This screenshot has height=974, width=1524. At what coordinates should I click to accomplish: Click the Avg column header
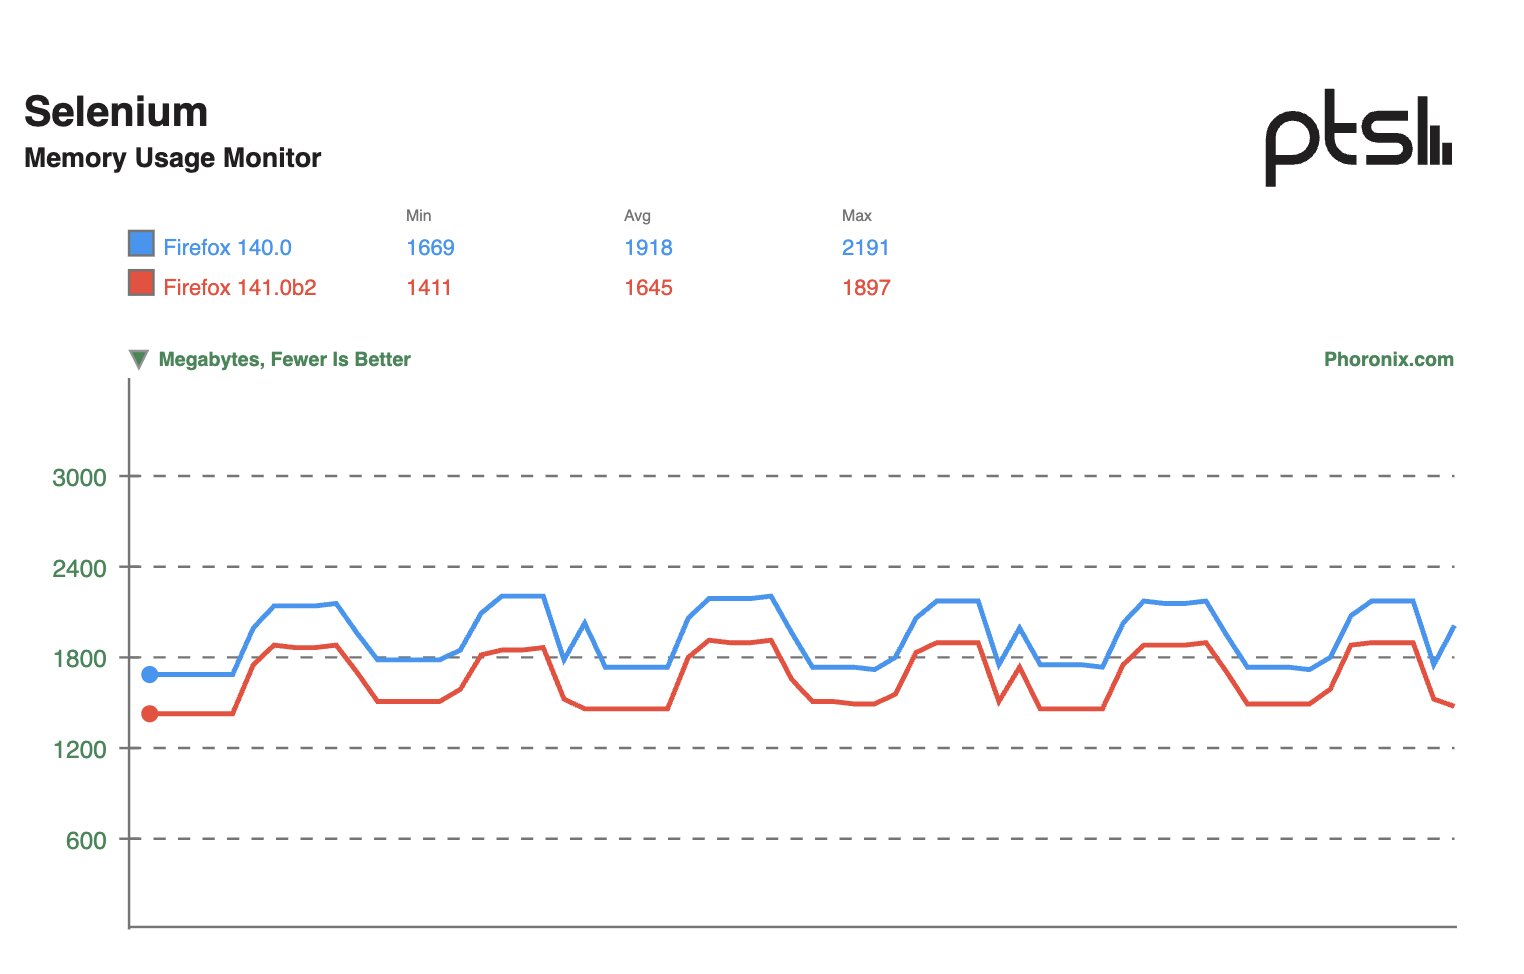pos(637,216)
